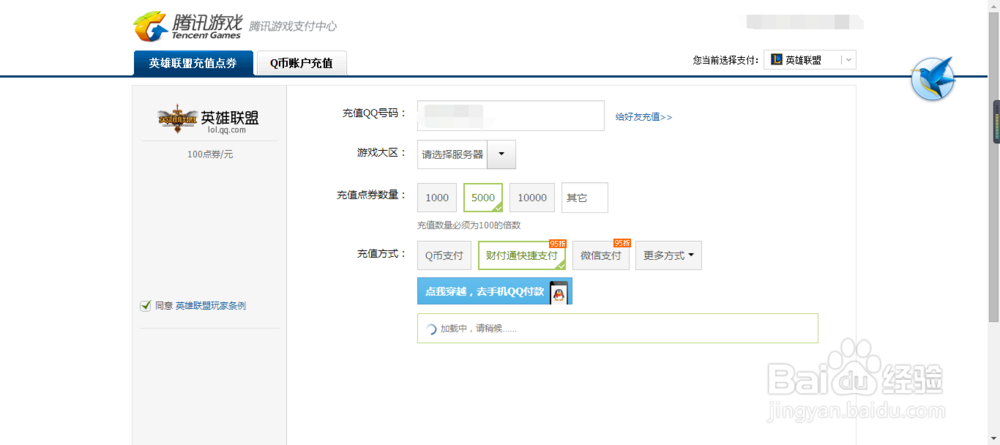Toggle the 同意 英雄联盟玩家条例 checkbox
Viewport: 1000px width, 445px height.
coord(145,306)
